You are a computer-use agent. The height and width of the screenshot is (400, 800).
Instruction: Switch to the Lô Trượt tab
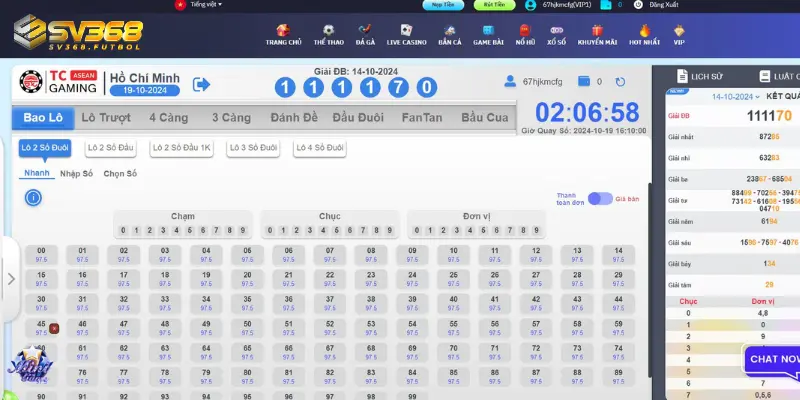pos(106,118)
